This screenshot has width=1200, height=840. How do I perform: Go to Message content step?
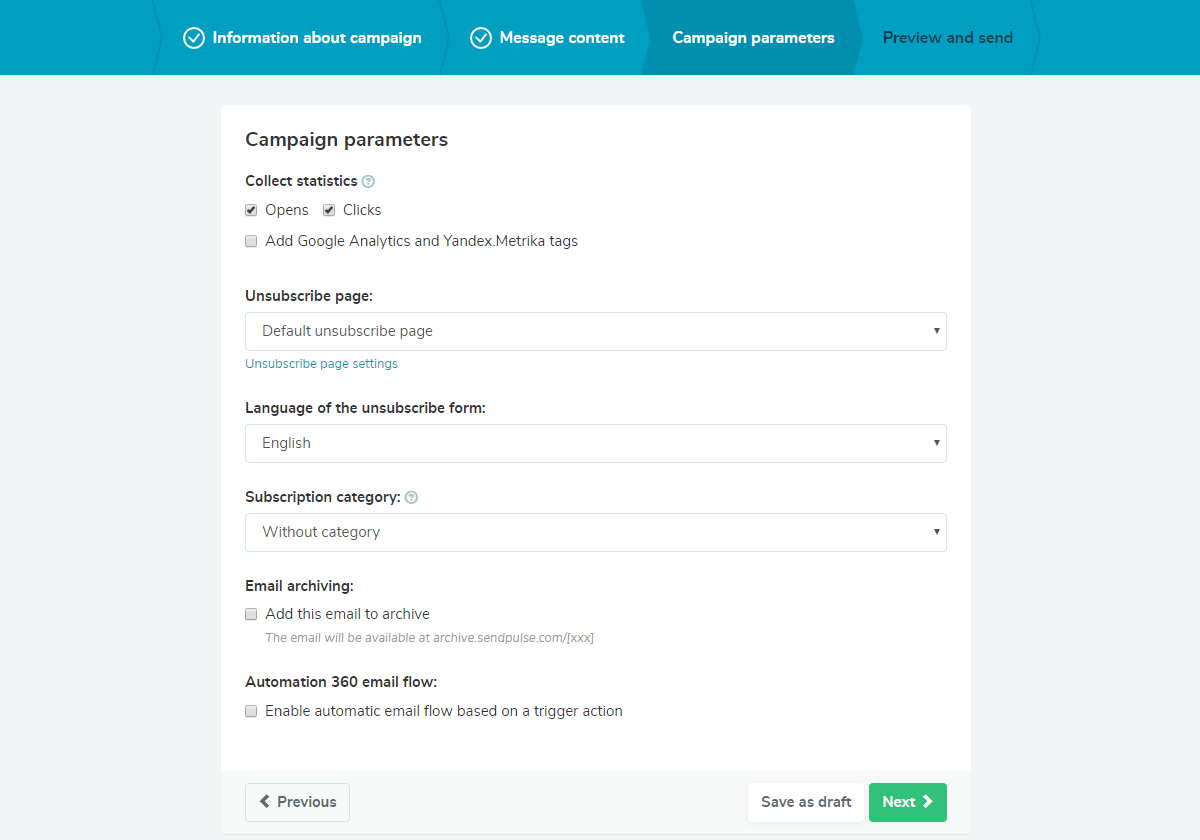548,38
